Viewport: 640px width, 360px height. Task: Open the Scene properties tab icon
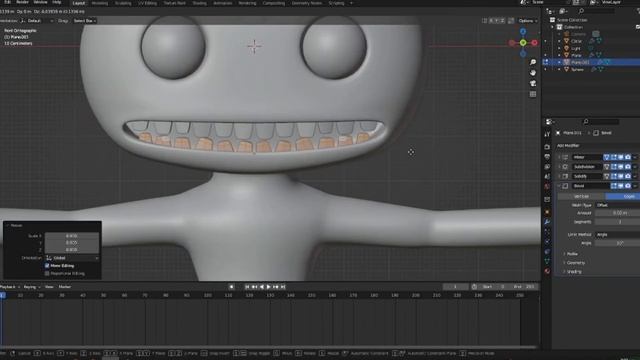pyautogui.click(x=547, y=176)
